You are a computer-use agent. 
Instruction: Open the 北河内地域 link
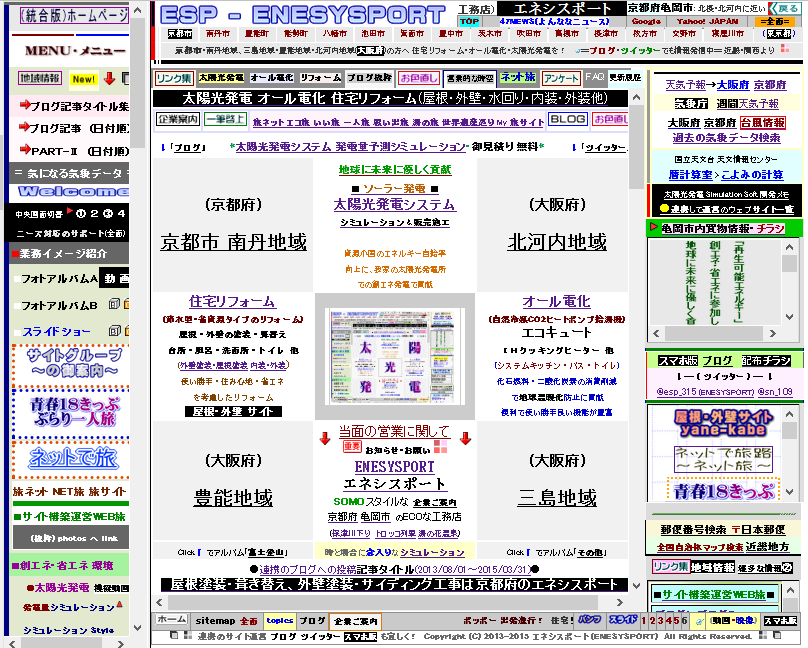tap(557, 242)
